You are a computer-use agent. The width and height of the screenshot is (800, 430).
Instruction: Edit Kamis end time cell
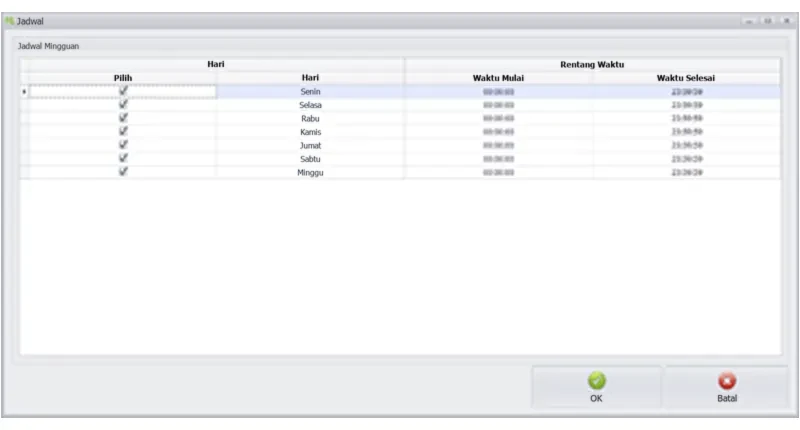tap(686, 132)
